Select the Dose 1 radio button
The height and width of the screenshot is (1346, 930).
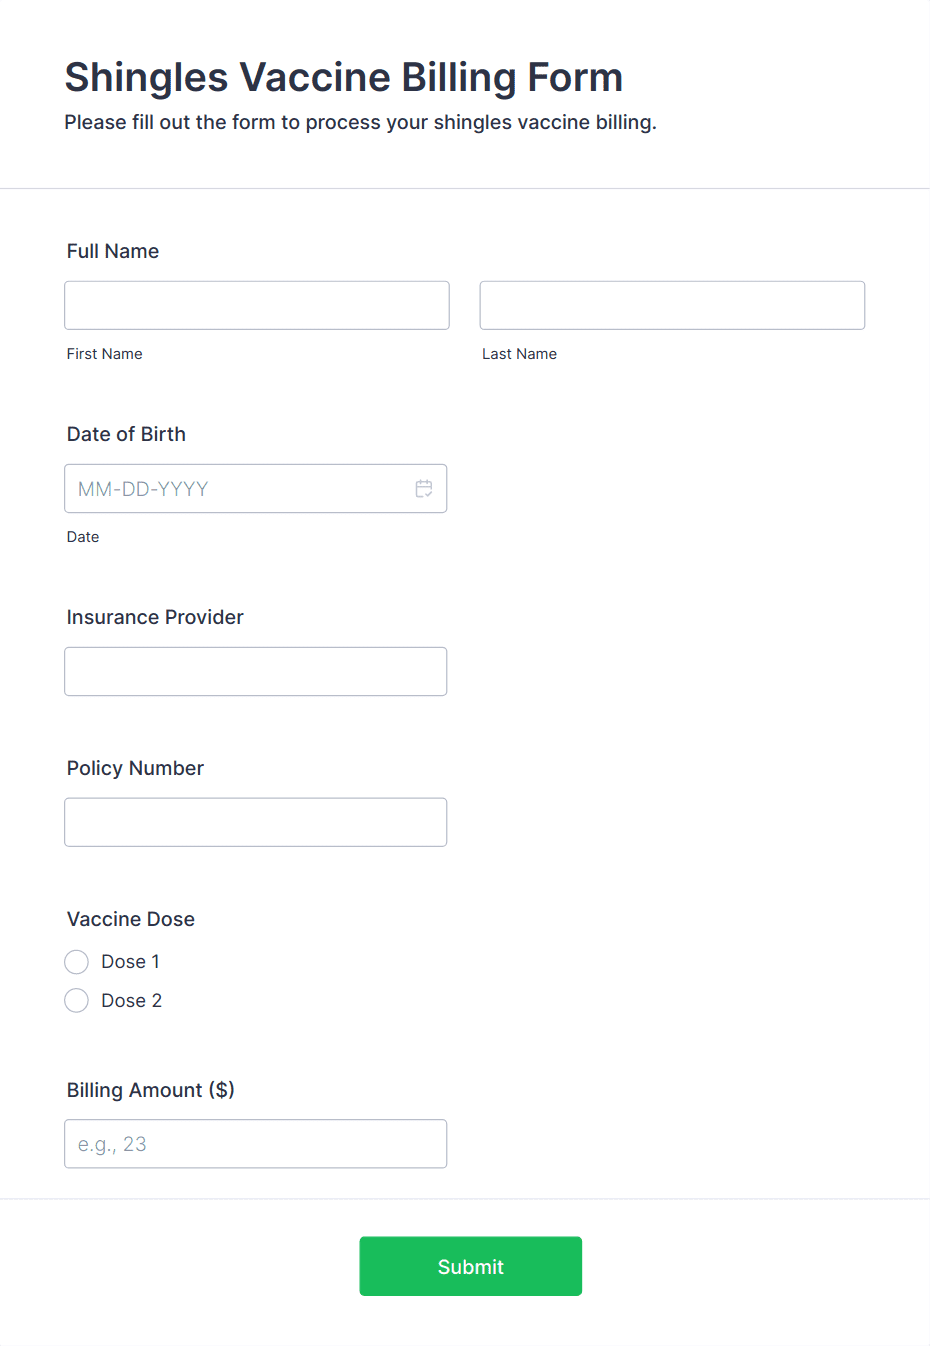point(77,962)
